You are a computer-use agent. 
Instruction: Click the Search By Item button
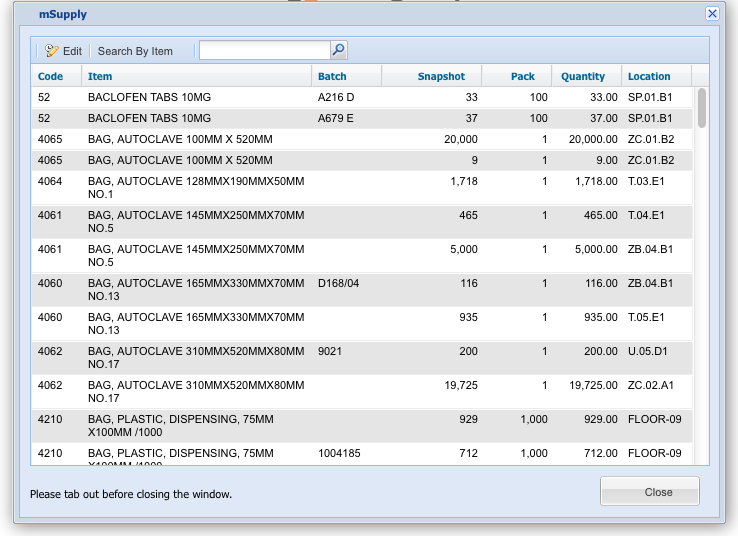[135, 51]
